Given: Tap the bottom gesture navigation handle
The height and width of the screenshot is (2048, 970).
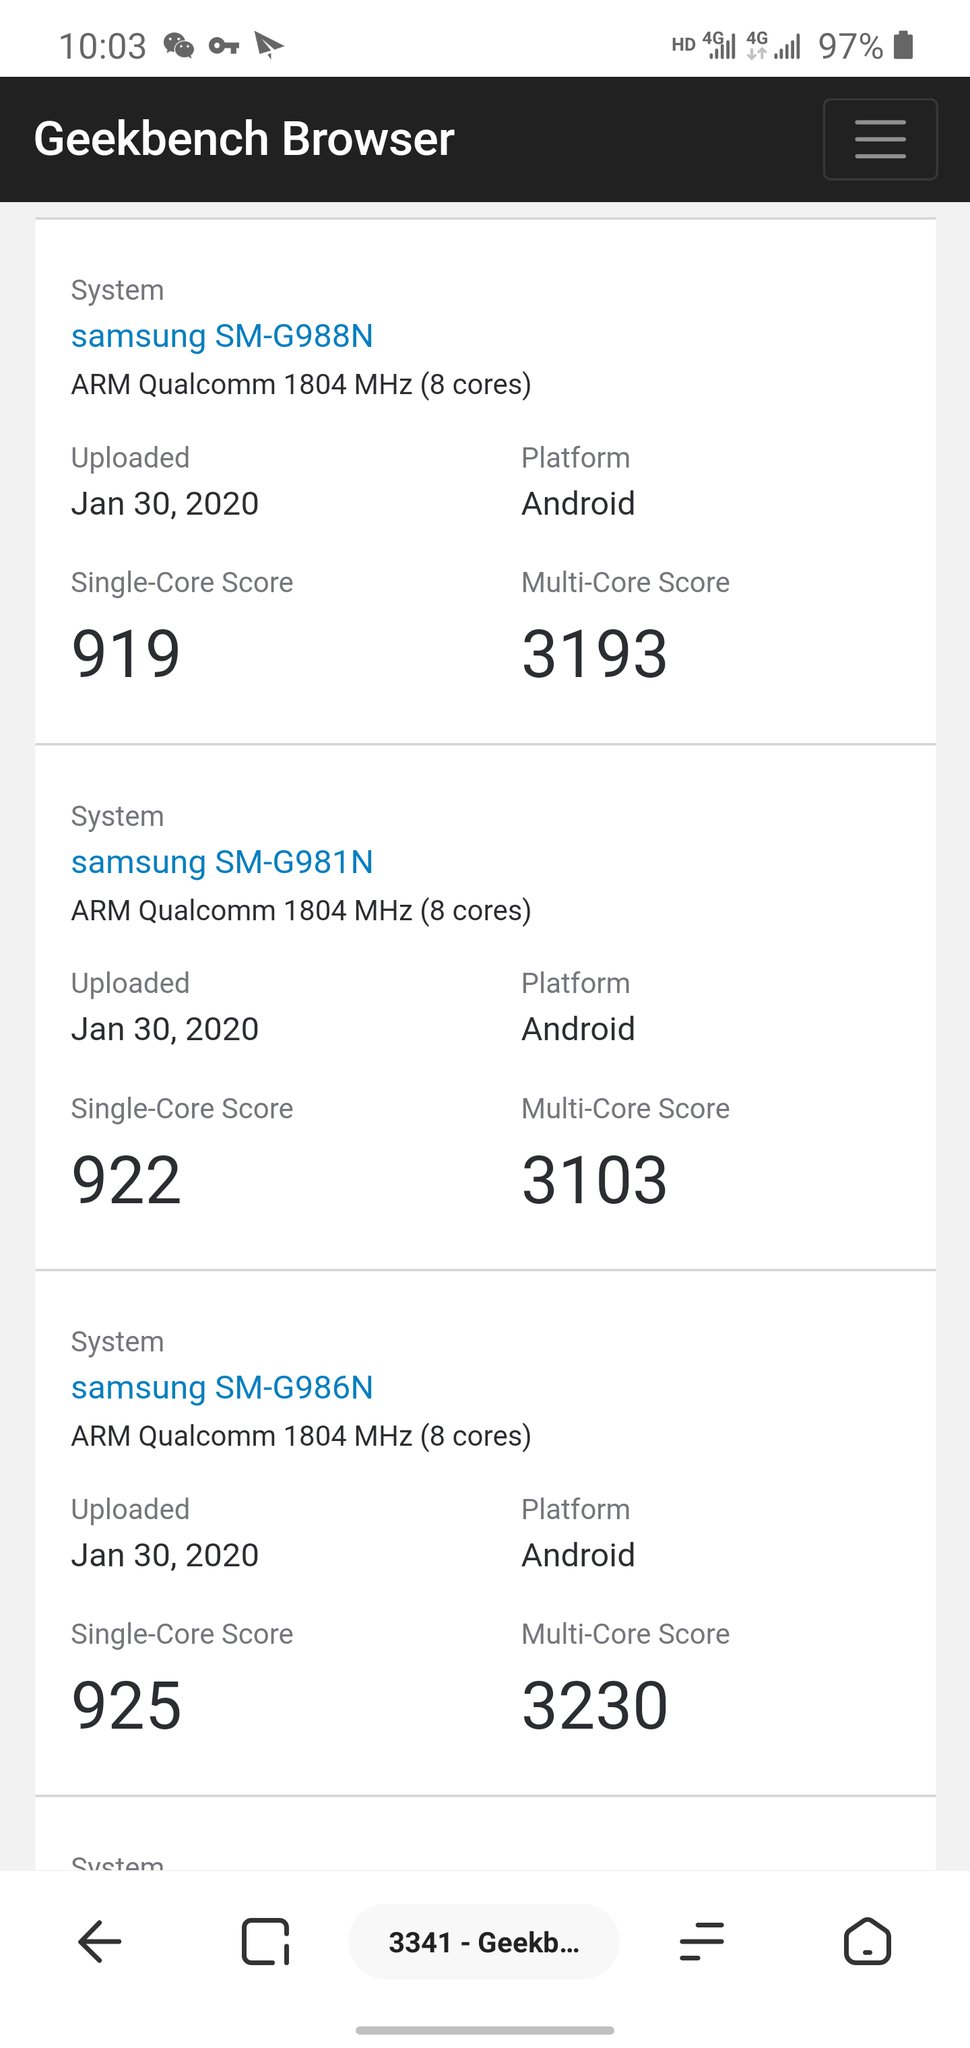Looking at the screenshot, I should [x=485, y=2030].
